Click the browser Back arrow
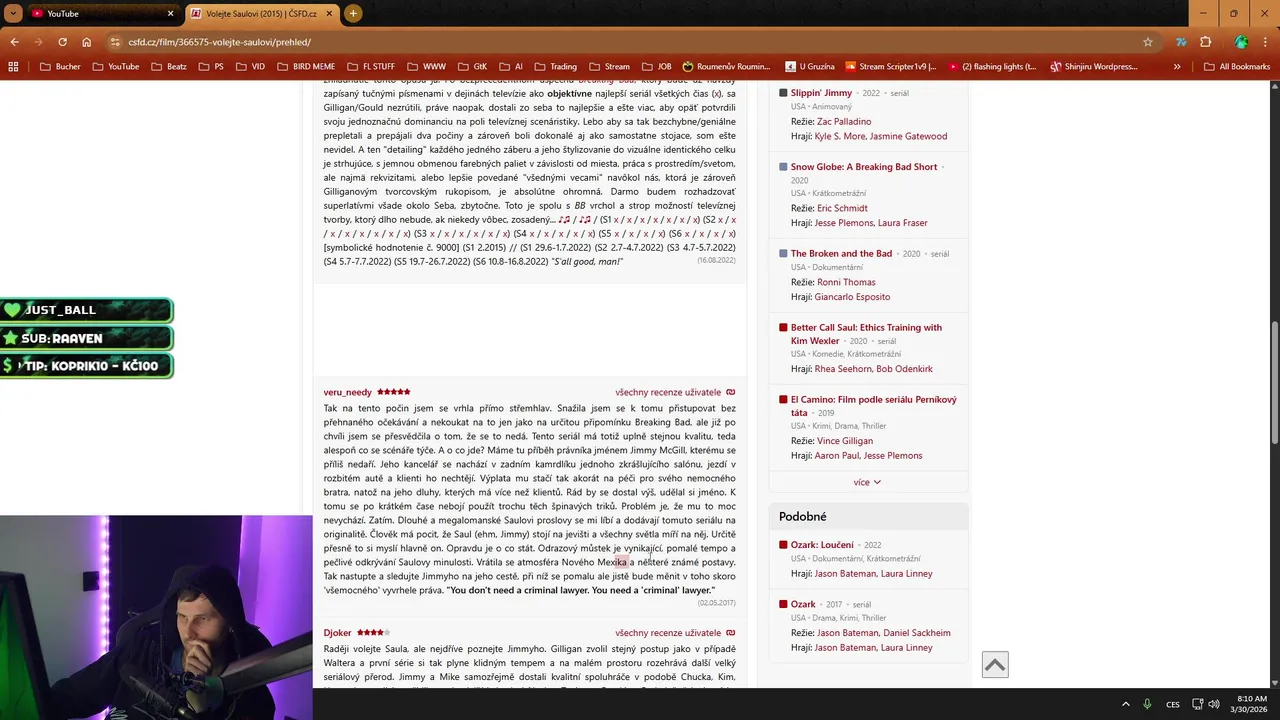This screenshot has height=720, width=1280. pyautogui.click(x=14, y=42)
